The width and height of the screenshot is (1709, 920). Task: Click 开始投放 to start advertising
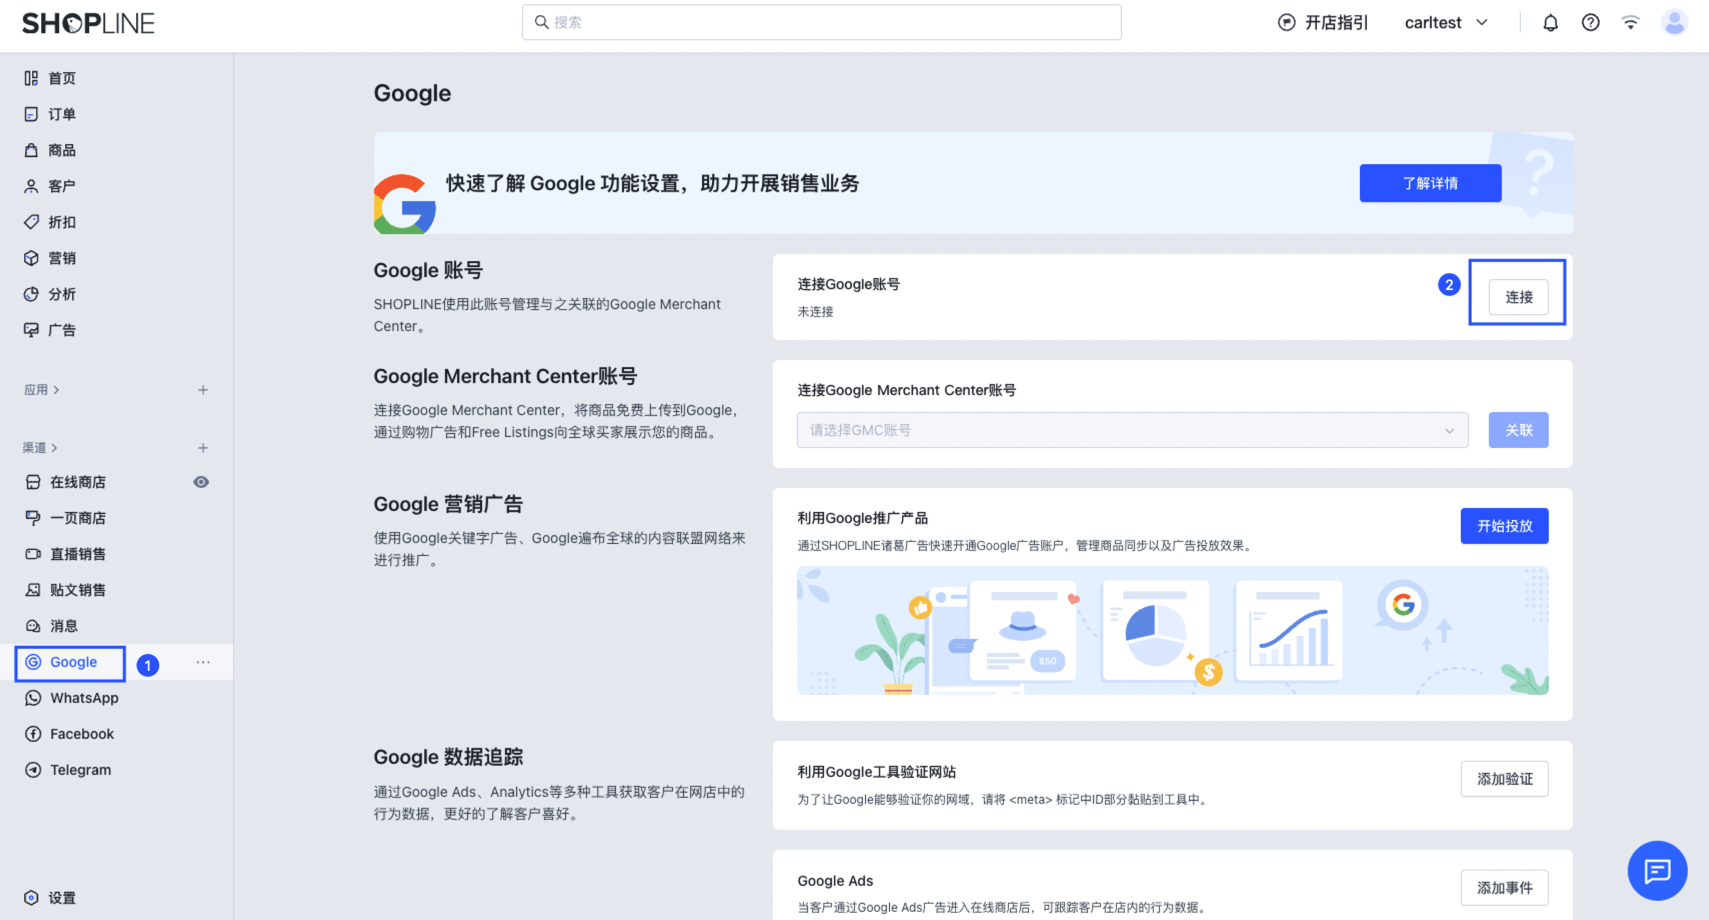pyautogui.click(x=1504, y=526)
